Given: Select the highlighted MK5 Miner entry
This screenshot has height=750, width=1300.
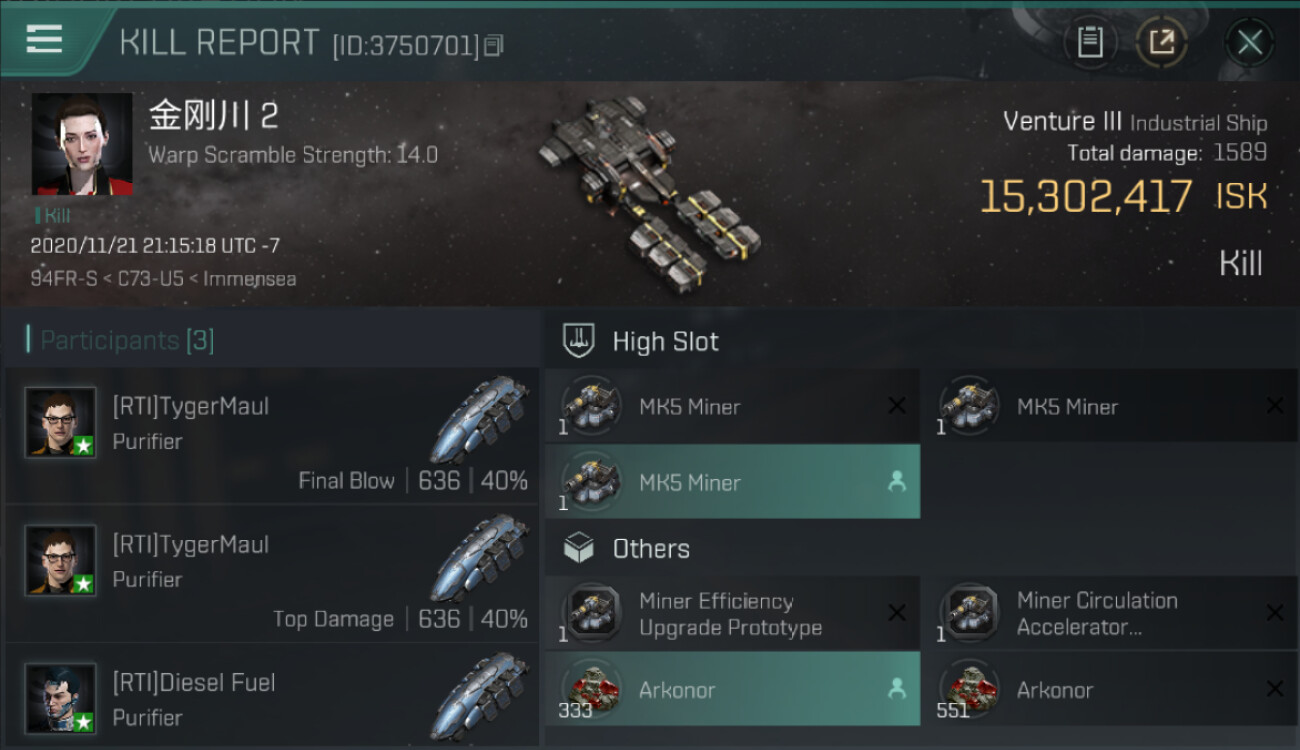Looking at the screenshot, I should coord(732,482).
